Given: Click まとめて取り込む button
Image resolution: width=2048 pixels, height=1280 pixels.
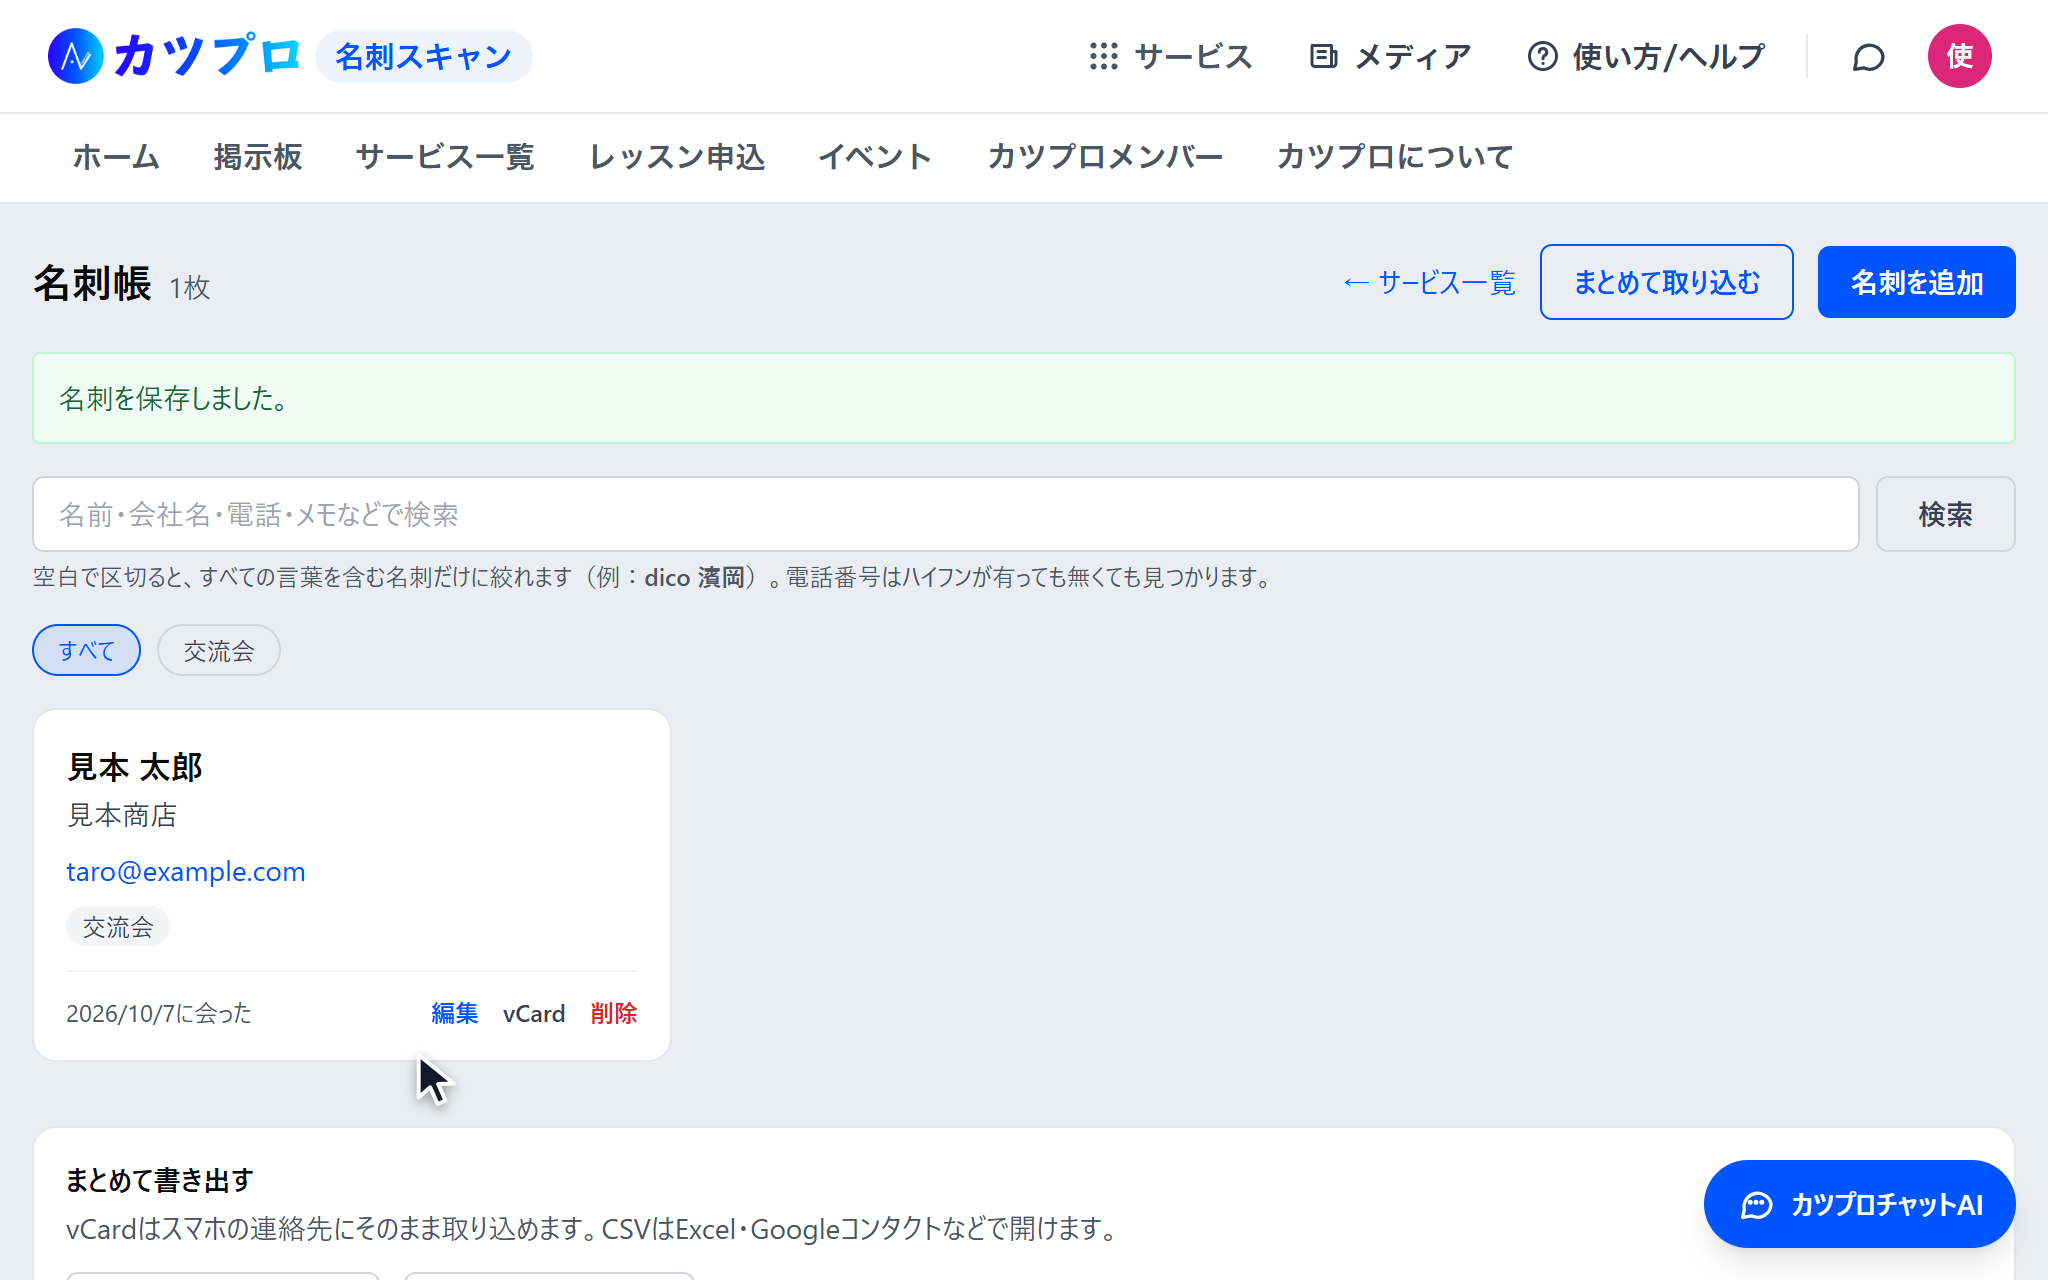Looking at the screenshot, I should point(1666,282).
